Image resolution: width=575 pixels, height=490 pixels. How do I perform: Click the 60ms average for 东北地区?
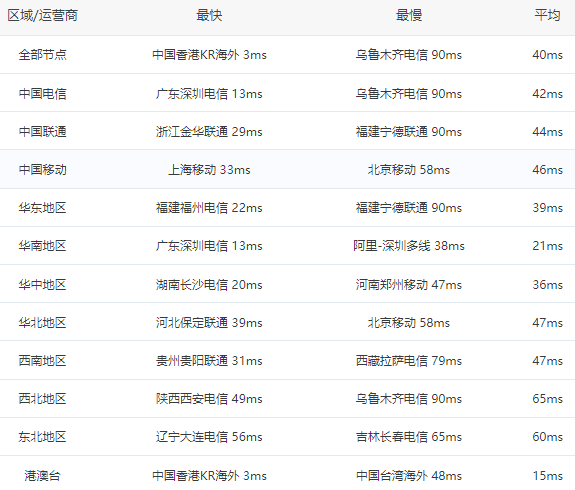[x=547, y=437]
